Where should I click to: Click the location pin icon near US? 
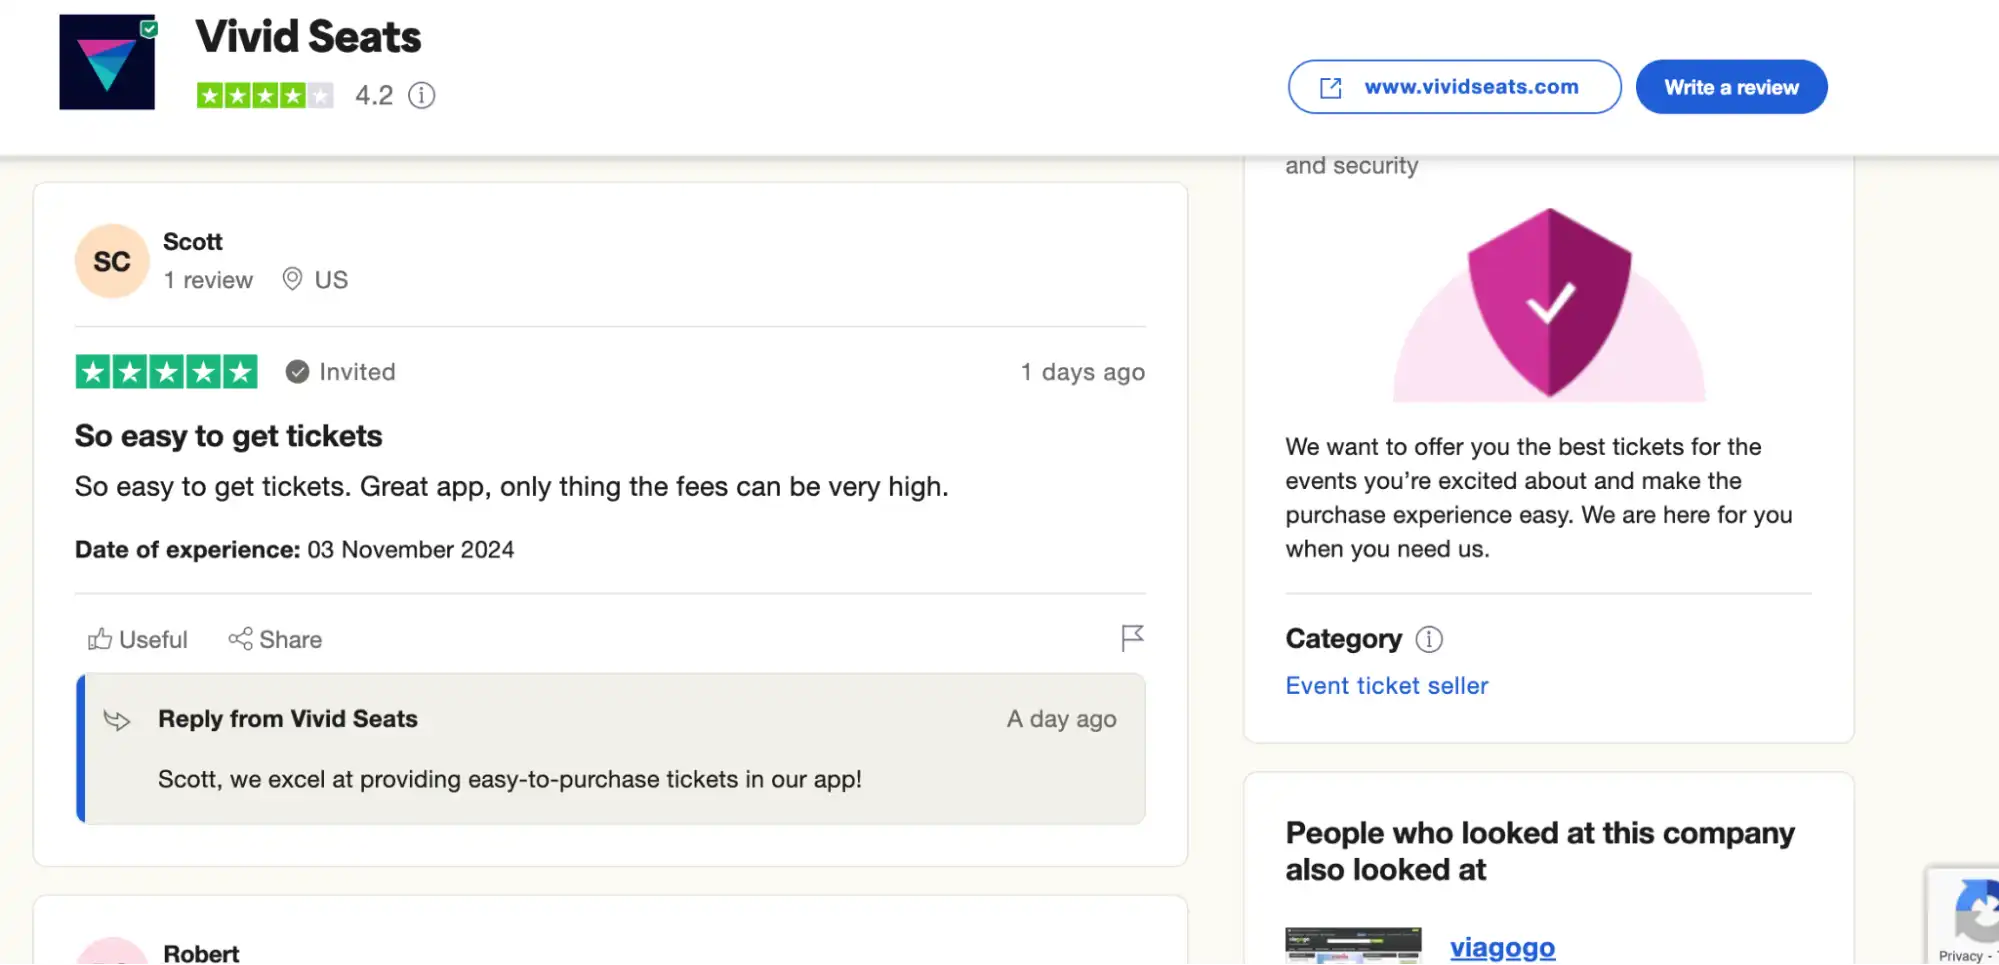coord(291,279)
